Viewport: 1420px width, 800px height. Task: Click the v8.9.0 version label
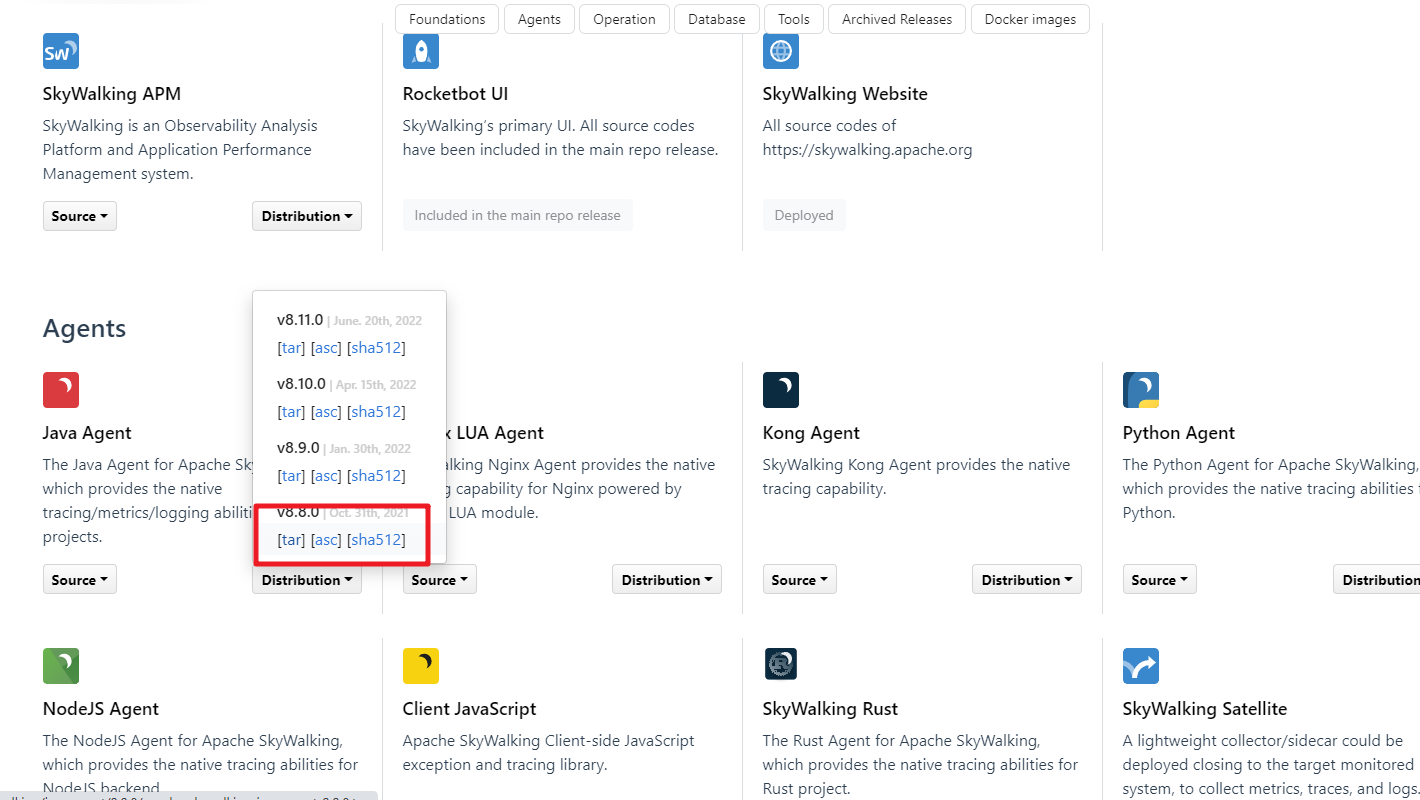click(x=298, y=448)
